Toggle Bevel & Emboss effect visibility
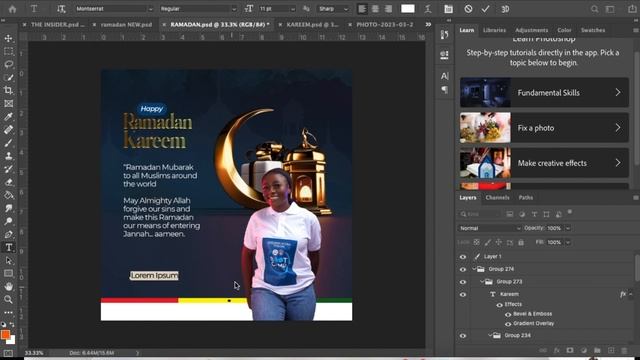Viewport: 640px width, 360px height. 508,314
